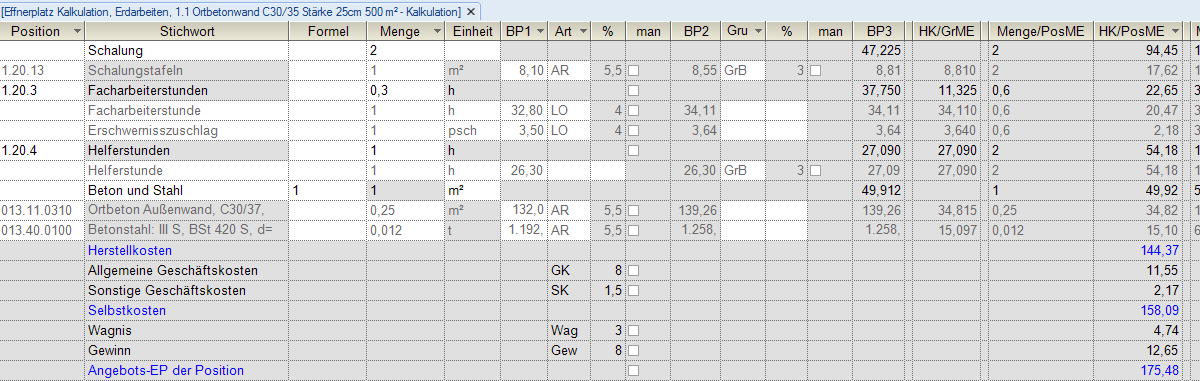Toggle man checkbox in Facharbeiterstunden 1.20.3 row
The image size is (1200, 381).
point(634,91)
